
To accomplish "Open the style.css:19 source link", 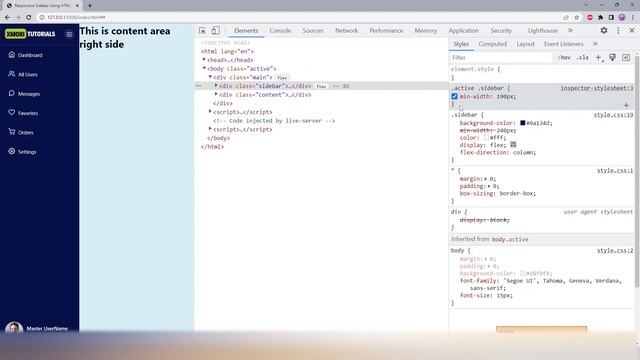I will point(613,115).
